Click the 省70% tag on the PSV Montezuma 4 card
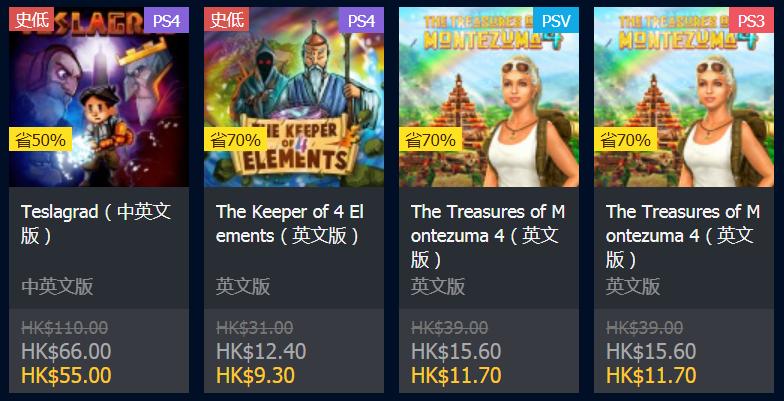 (x=430, y=140)
